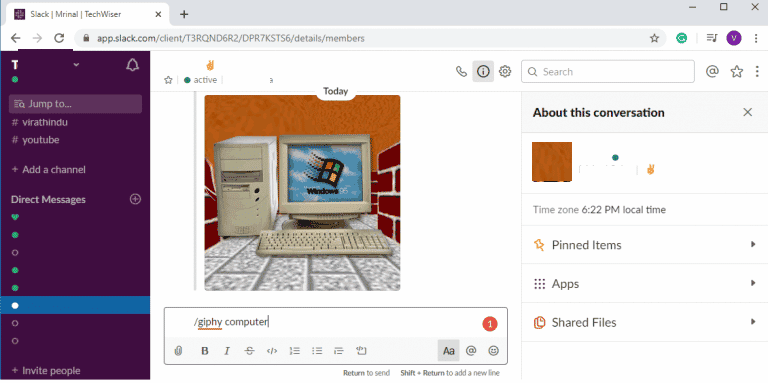Open Jump to quick switcher
The height and width of the screenshot is (383, 768).
pyautogui.click(x=75, y=104)
